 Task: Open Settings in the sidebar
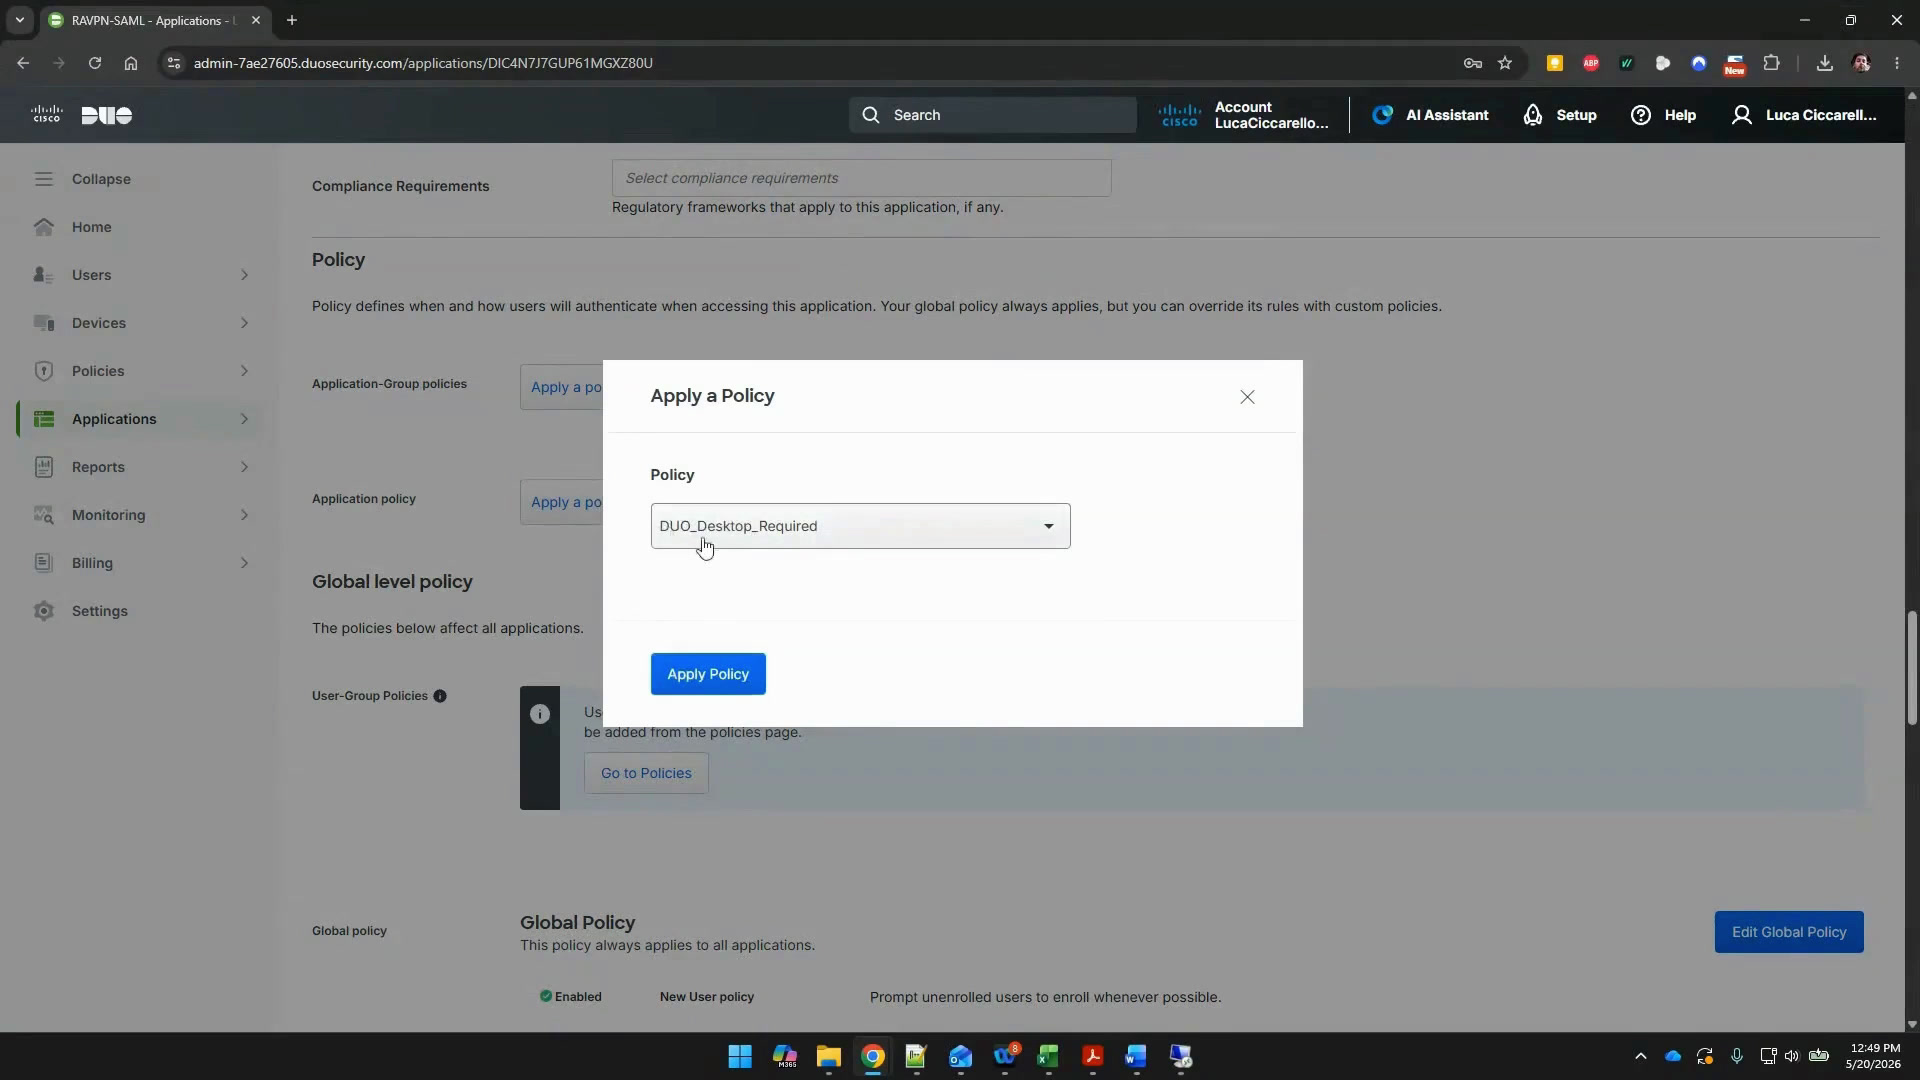click(x=100, y=611)
